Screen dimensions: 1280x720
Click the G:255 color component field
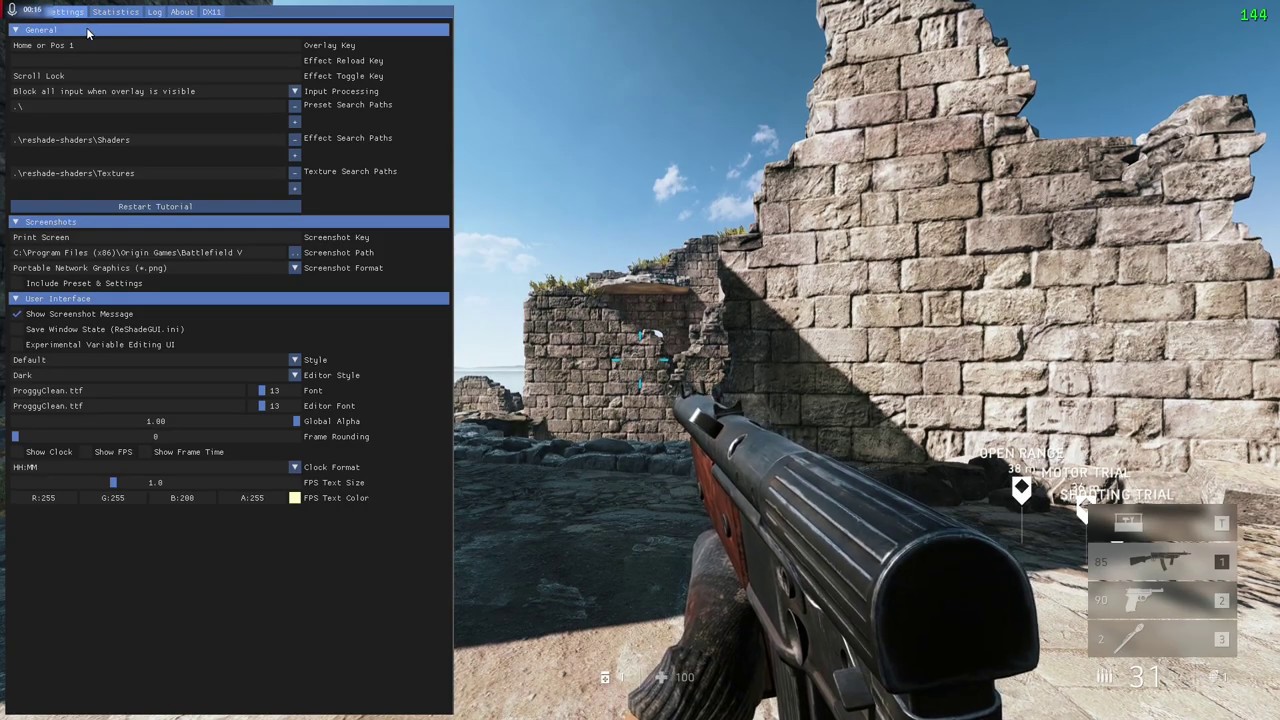tap(113, 498)
